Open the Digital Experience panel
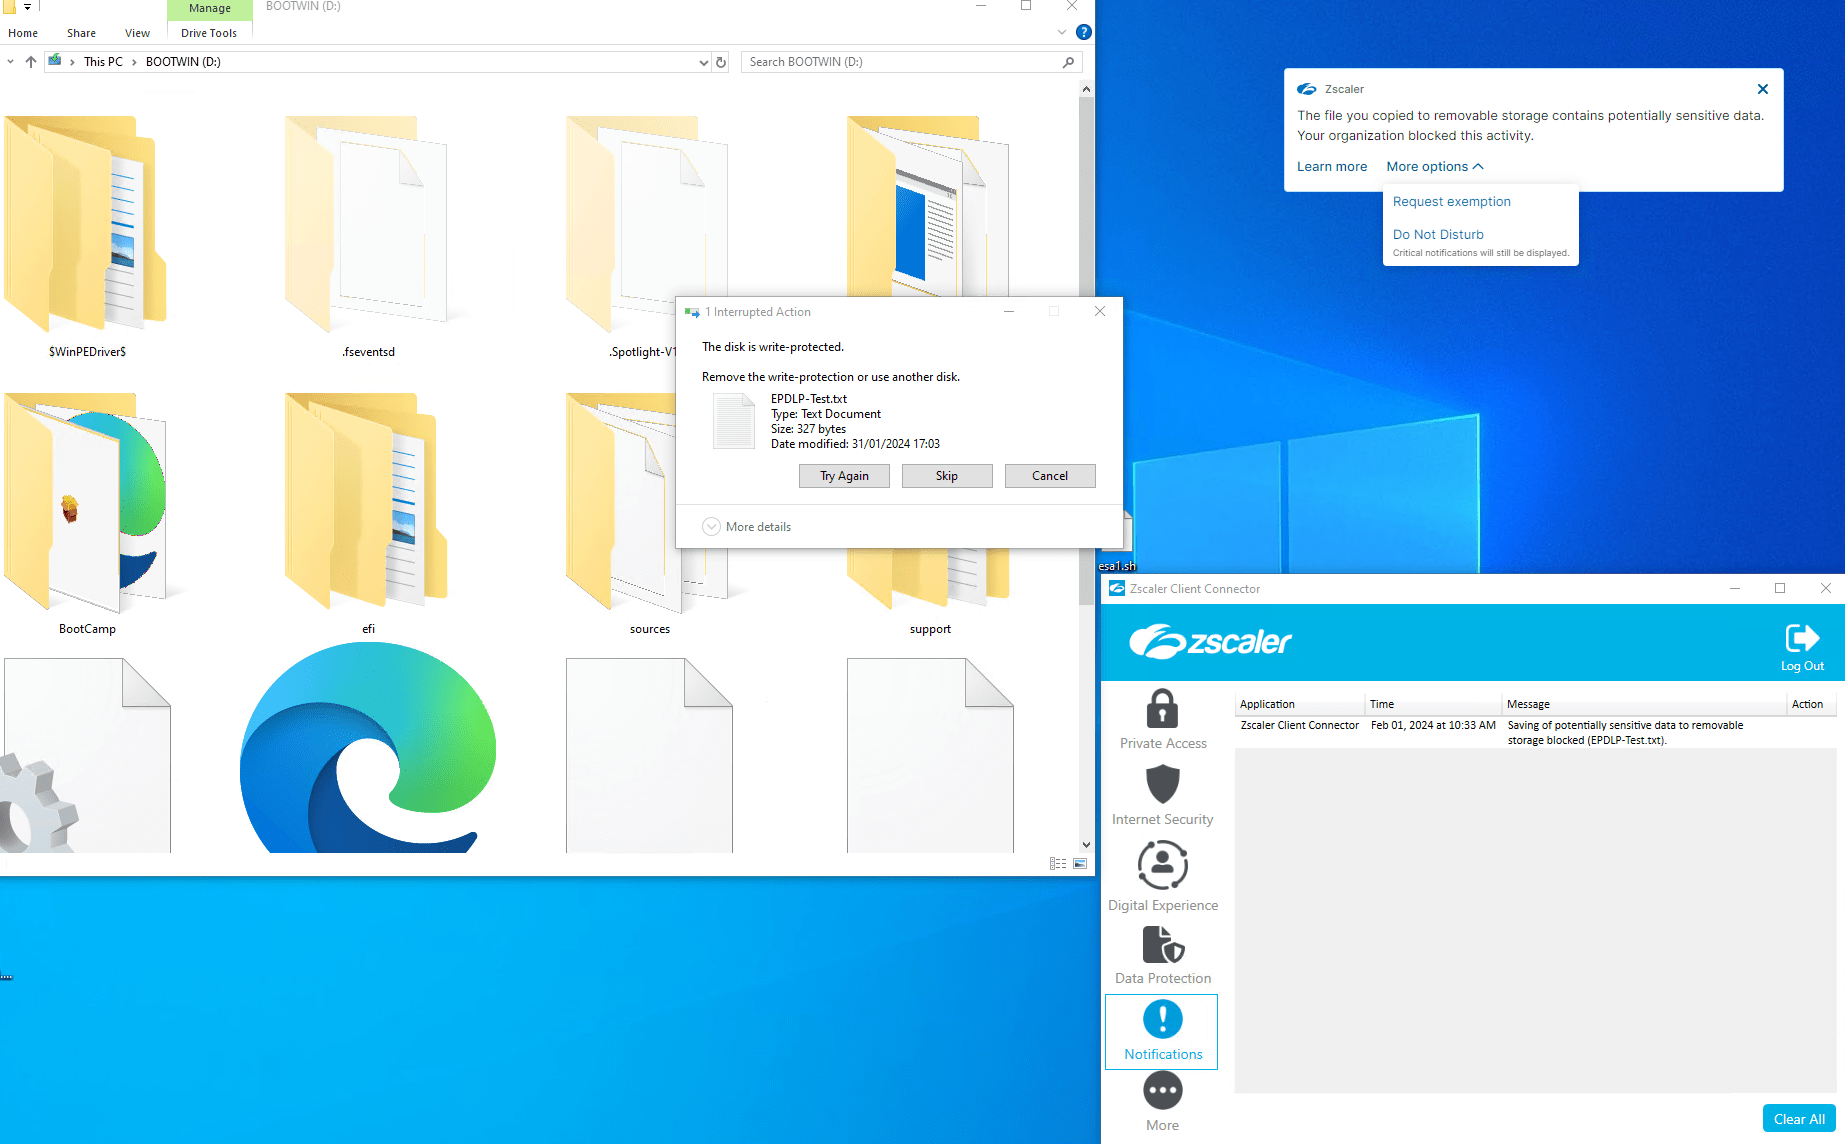Image resolution: width=1845 pixels, height=1144 pixels. pos(1162,877)
